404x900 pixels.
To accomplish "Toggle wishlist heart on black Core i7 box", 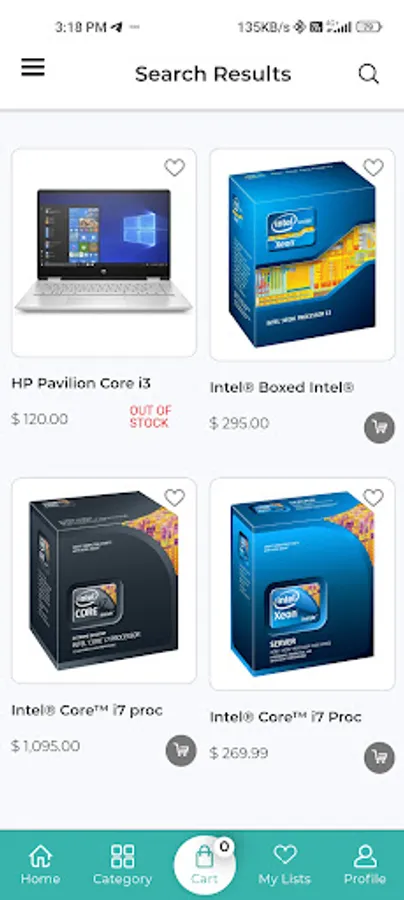I will click(174, 497).
